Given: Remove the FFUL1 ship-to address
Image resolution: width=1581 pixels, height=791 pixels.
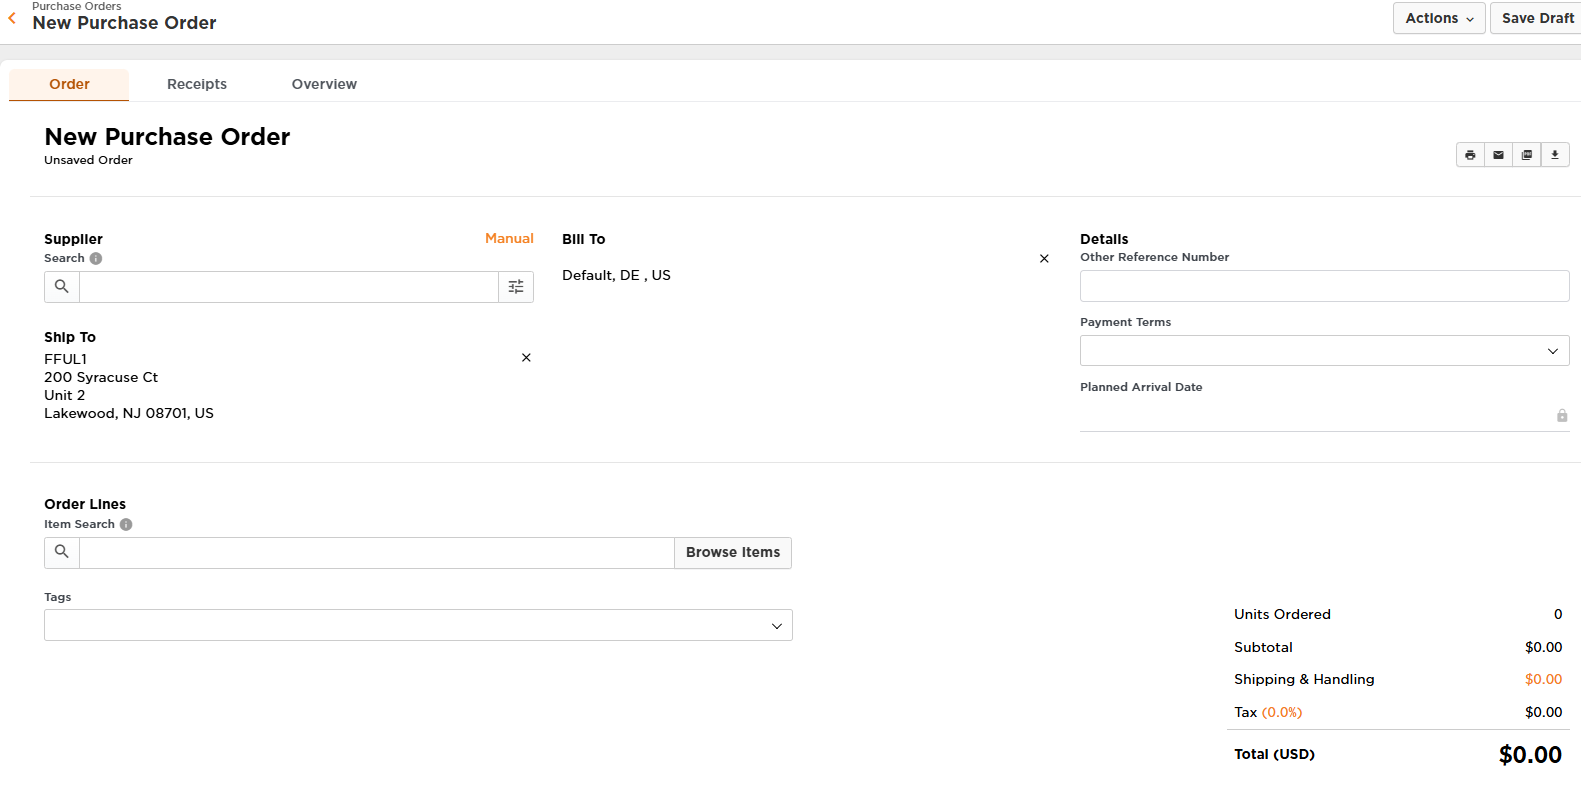Looking at the screenshot, I should (526, 358).
